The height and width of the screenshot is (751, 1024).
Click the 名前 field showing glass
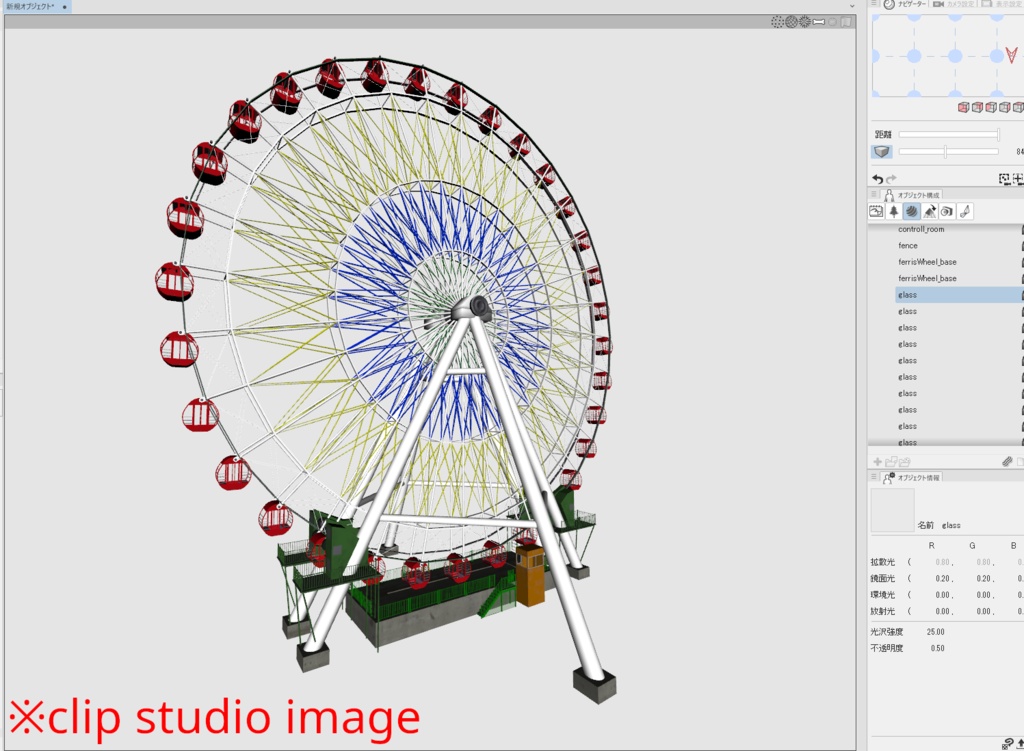coord(950,525)
